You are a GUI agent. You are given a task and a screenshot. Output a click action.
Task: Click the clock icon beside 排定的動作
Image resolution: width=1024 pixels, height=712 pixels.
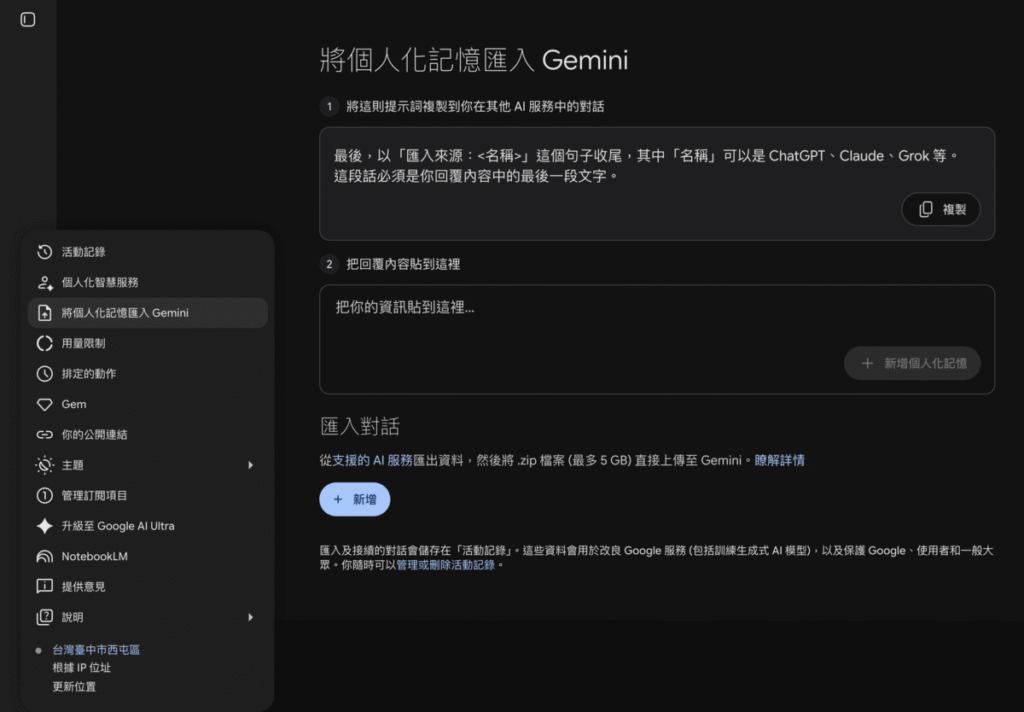44,374
